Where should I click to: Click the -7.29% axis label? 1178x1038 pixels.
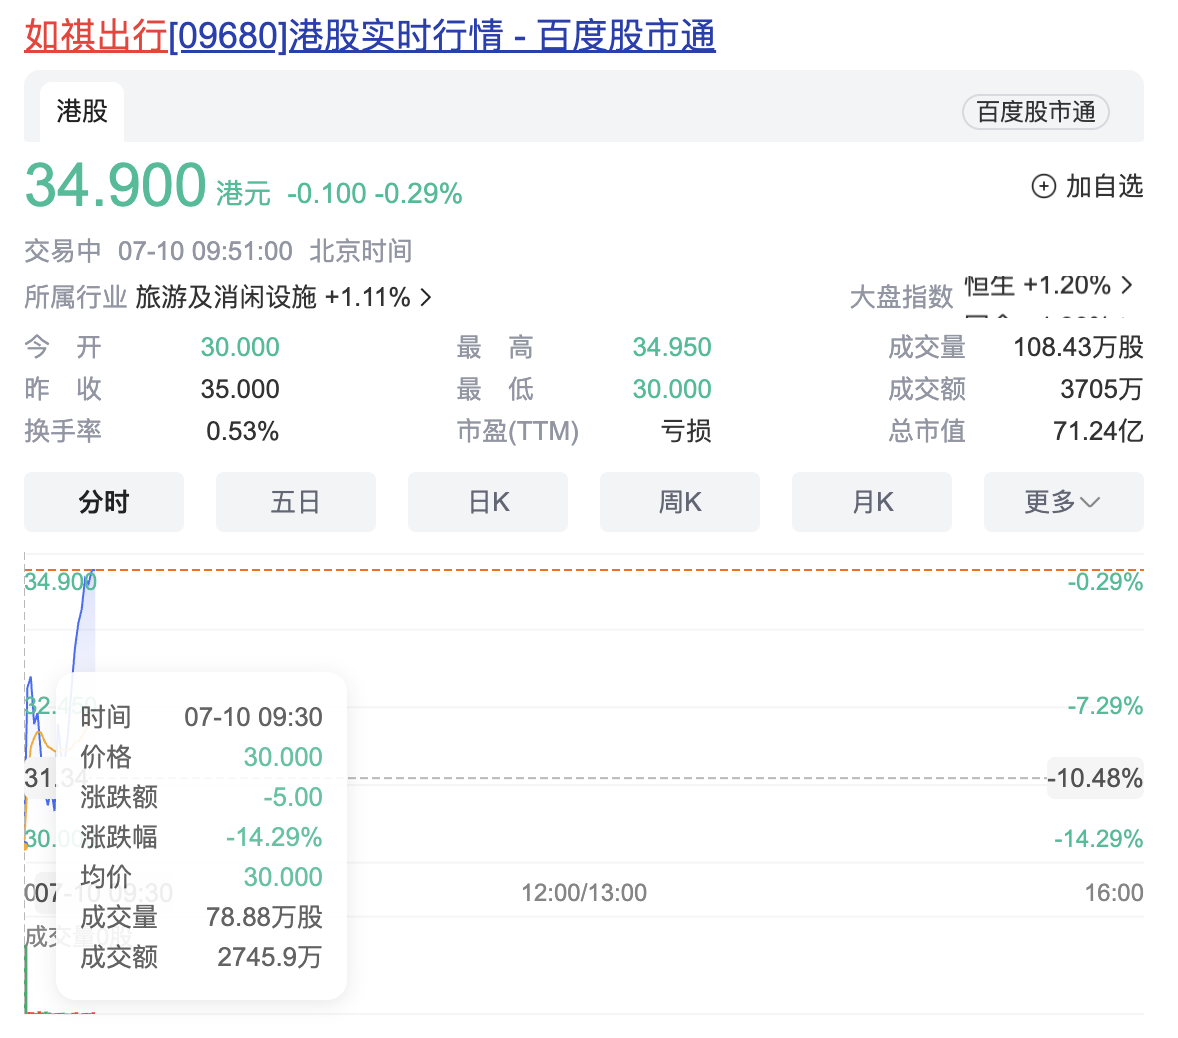coord(1105,706)
